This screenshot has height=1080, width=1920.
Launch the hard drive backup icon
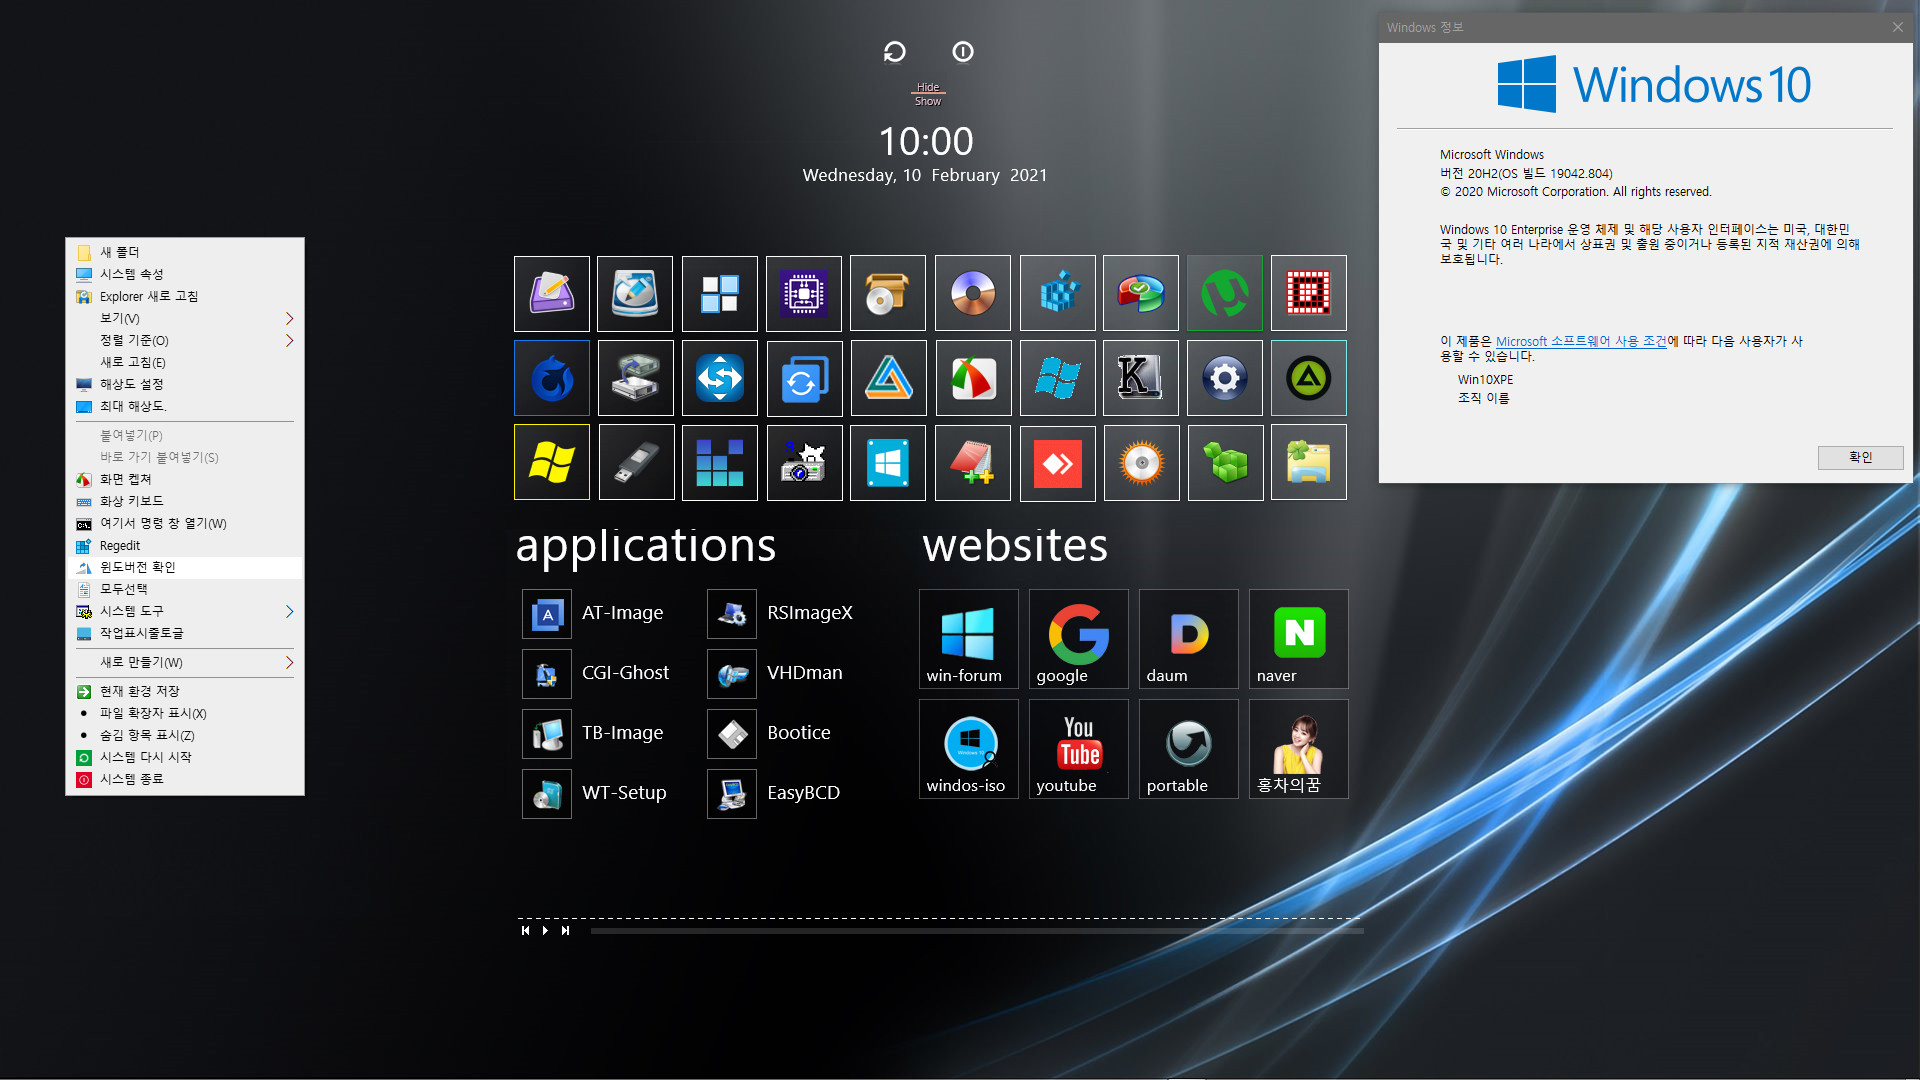(x=636, y=378)
